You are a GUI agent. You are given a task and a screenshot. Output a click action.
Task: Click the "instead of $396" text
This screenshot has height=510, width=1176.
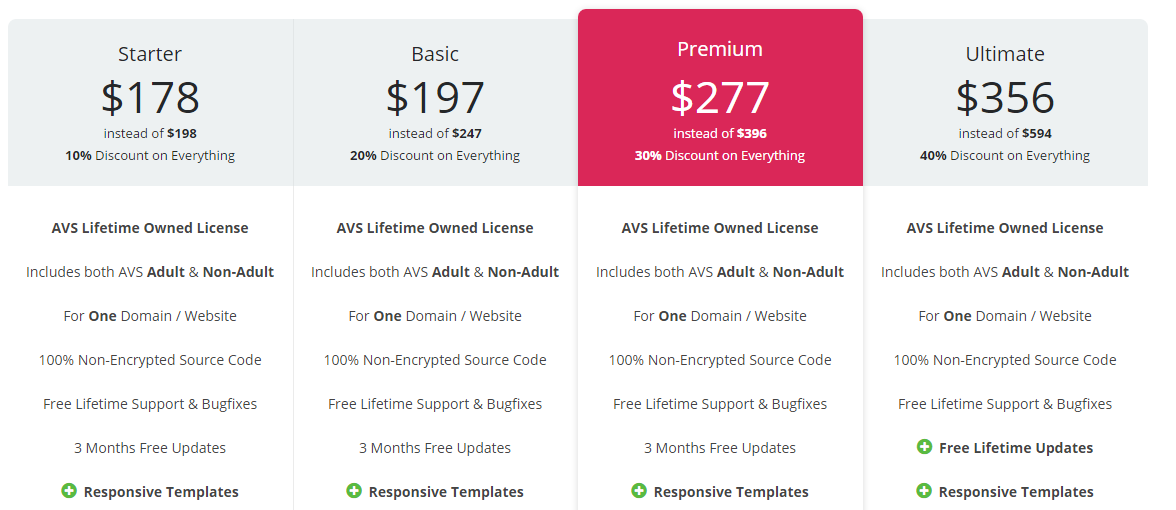point(720,133)
